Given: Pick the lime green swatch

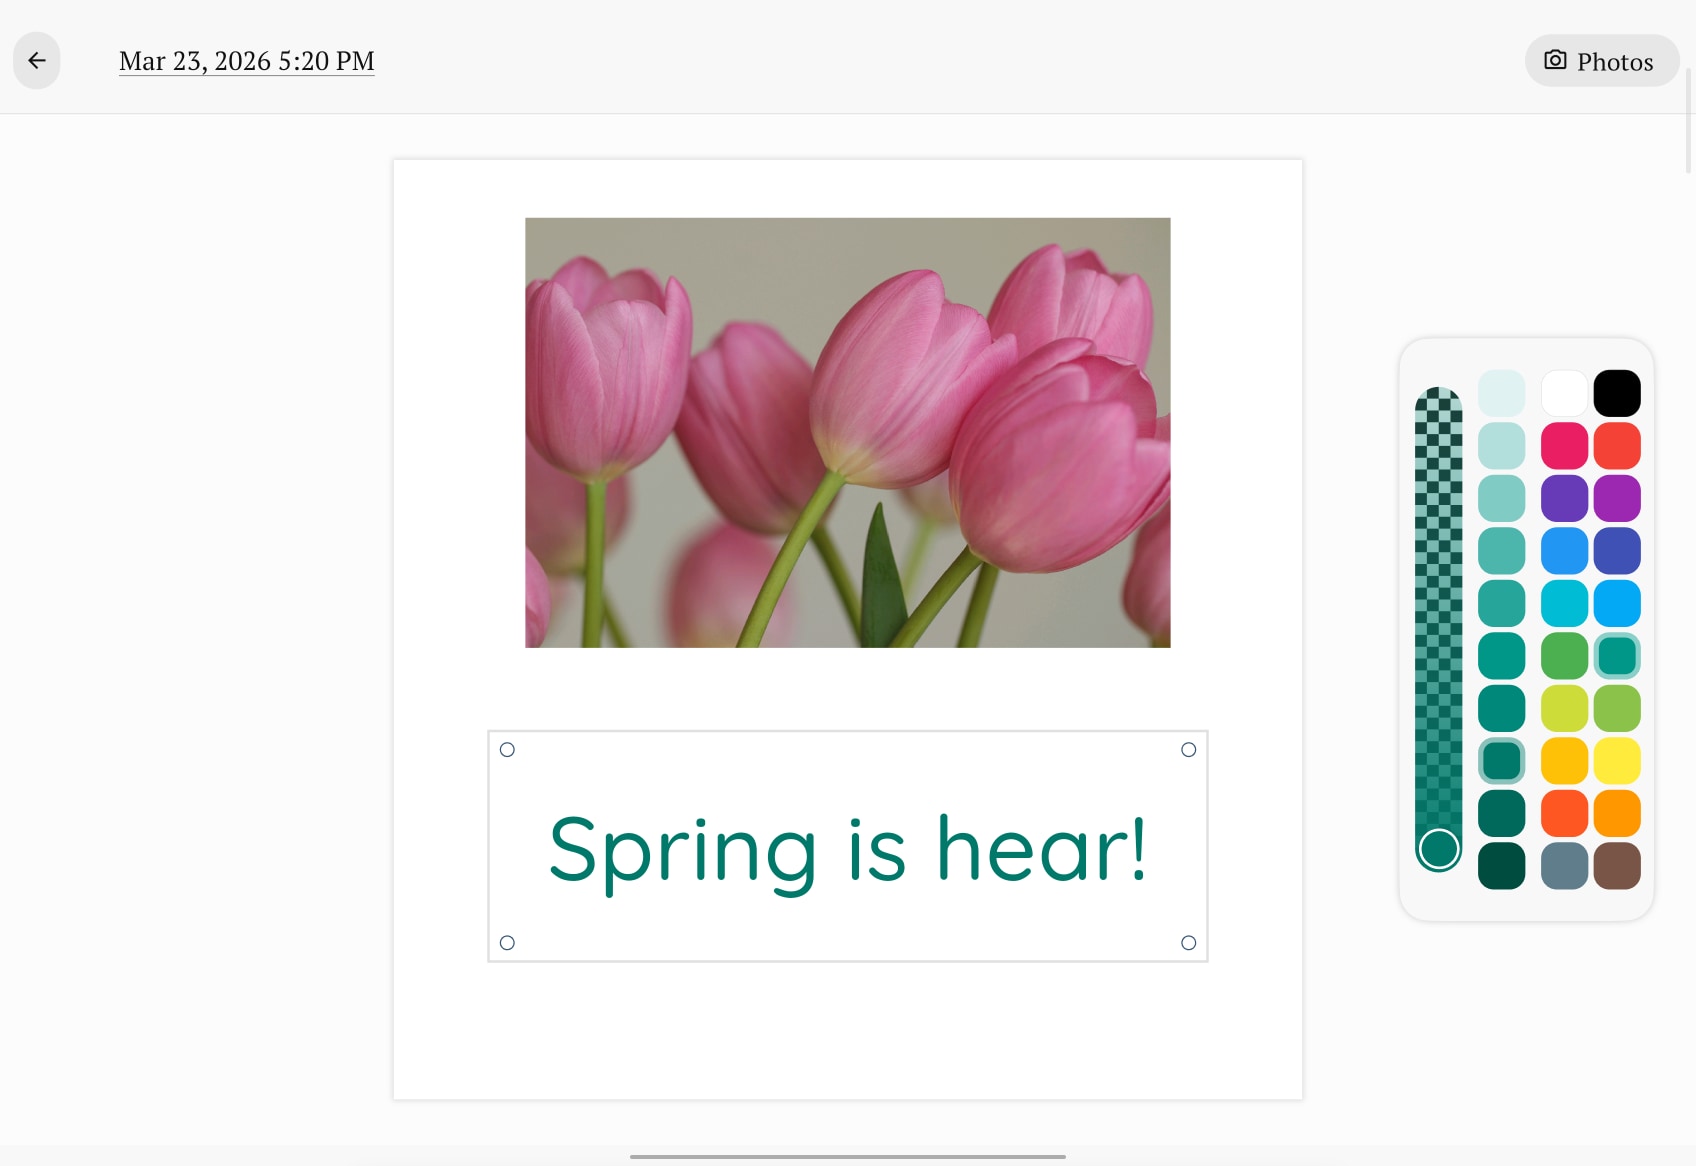Looking at the screenshot, I should click(x=1565, y=708).
